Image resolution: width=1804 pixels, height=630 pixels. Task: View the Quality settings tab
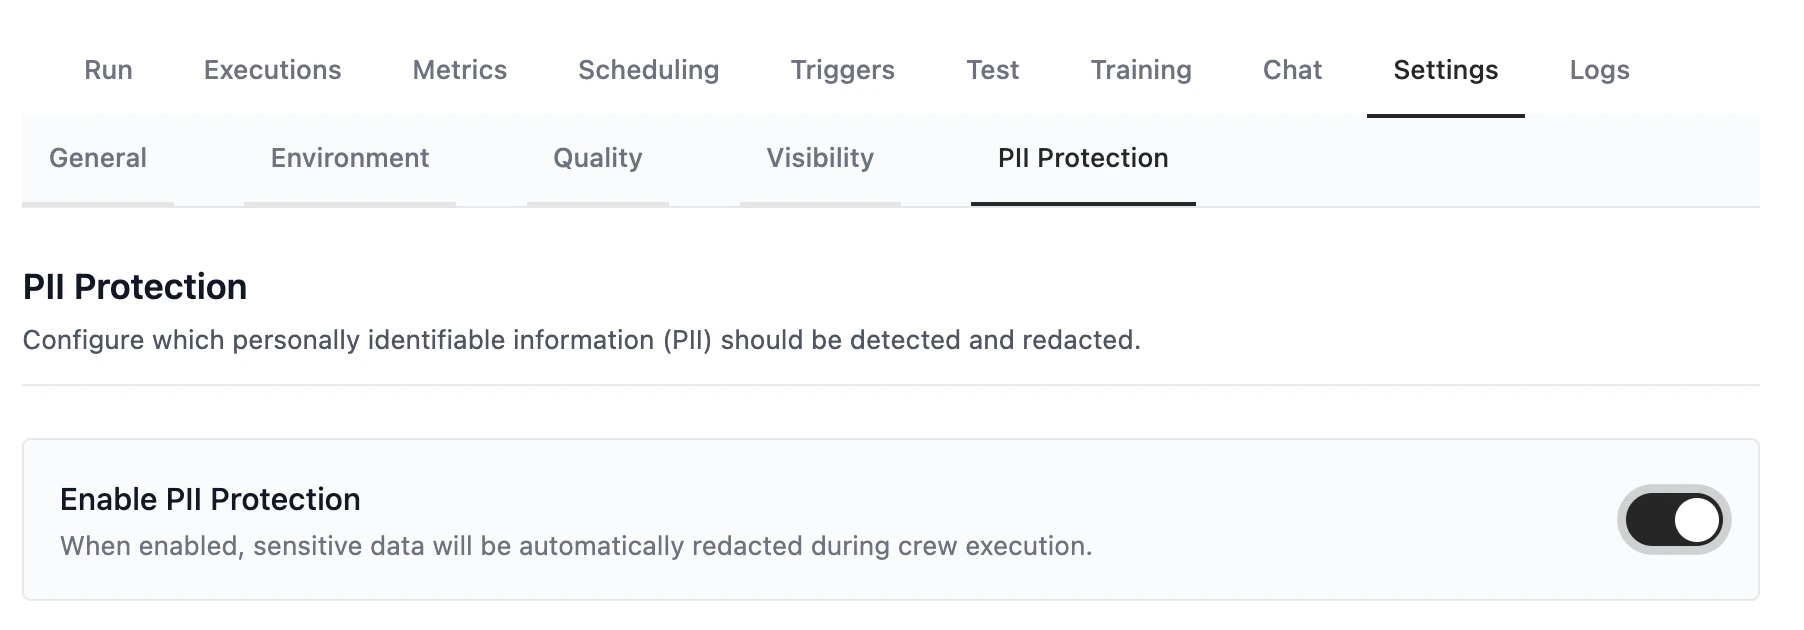click(597, 158)
